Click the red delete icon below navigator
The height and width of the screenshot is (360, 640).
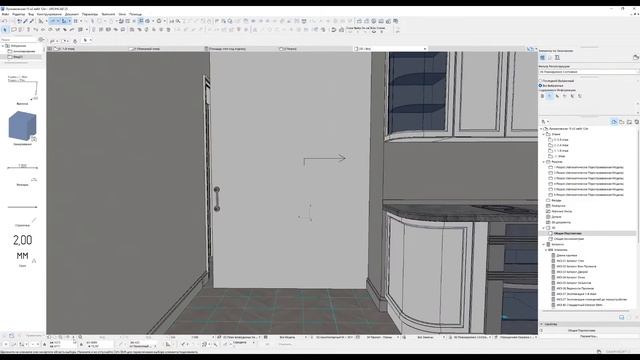[x=636, y=317]
